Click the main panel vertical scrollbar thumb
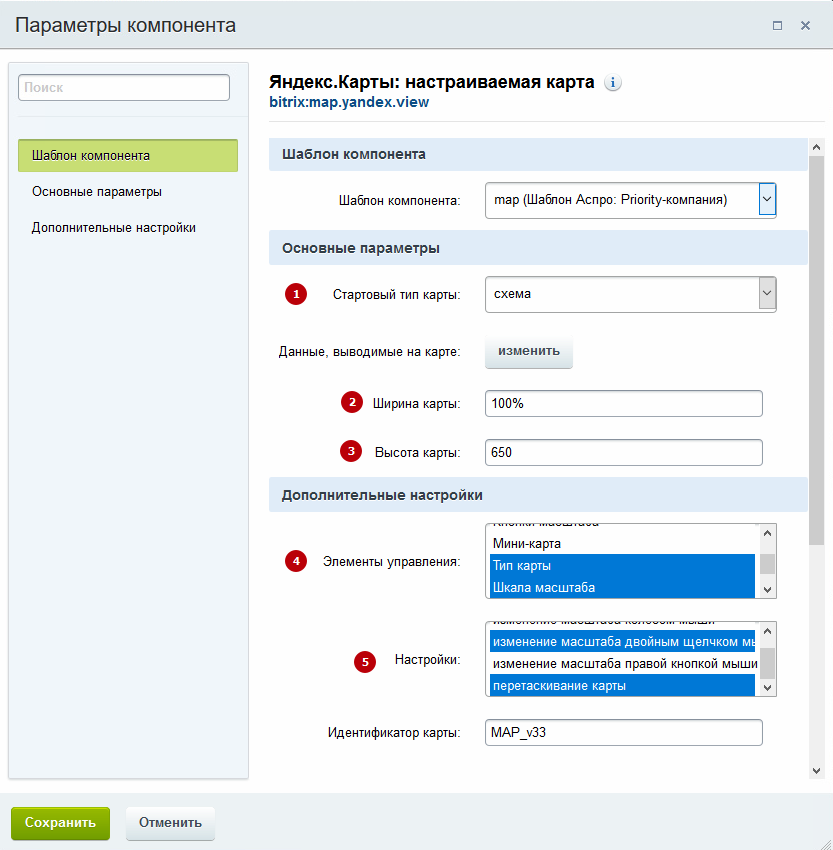 816,351
